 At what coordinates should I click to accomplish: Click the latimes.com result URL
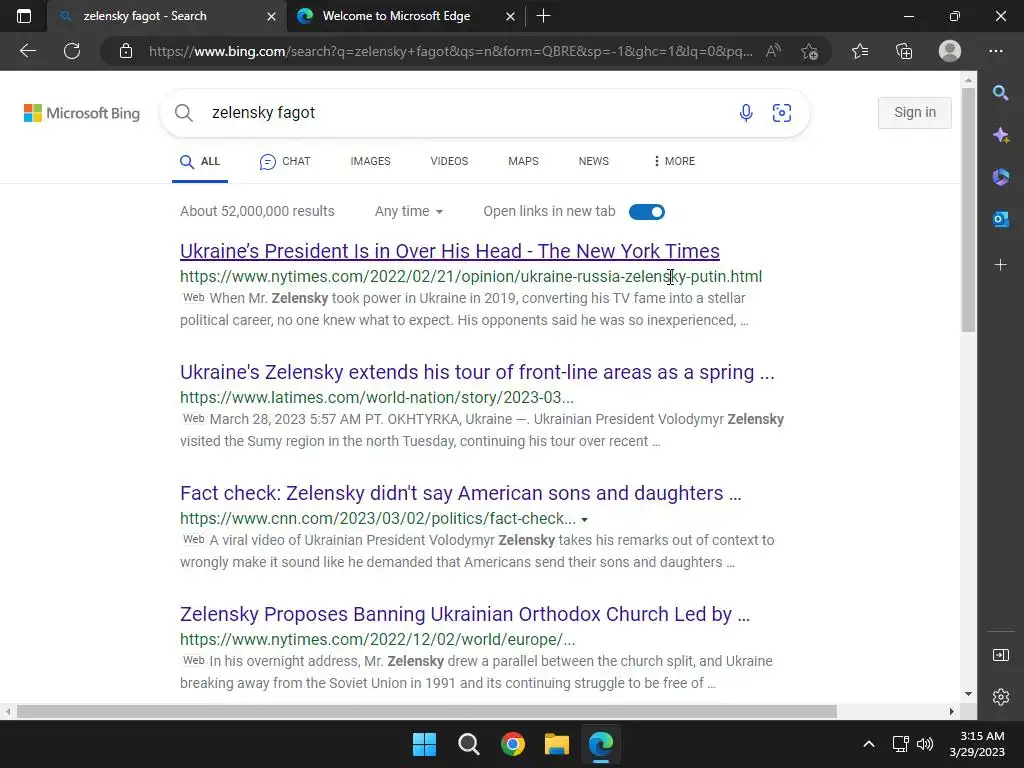tap(377, 398)
